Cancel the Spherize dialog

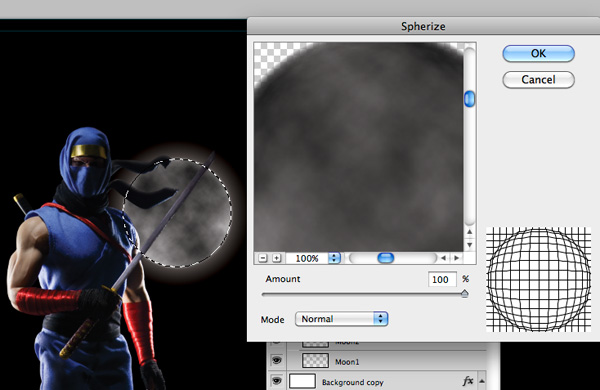[538, 80]
